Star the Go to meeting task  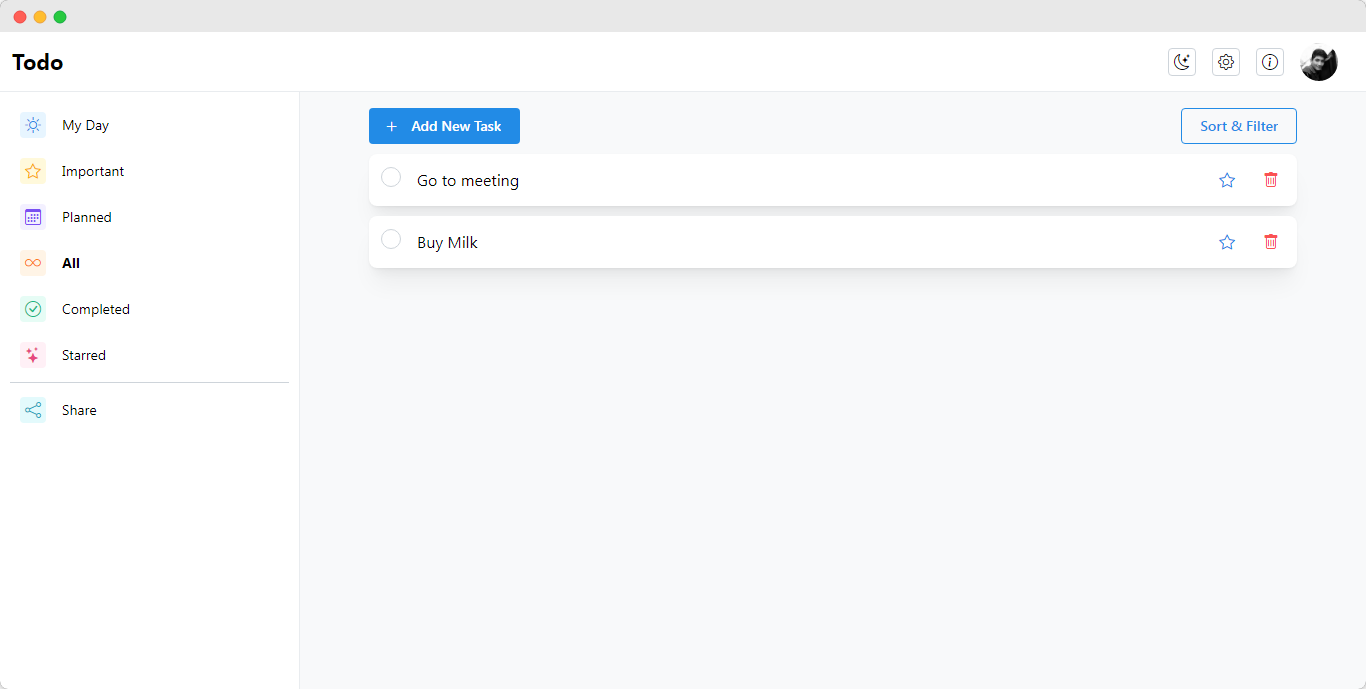[x=1227, y=180]
